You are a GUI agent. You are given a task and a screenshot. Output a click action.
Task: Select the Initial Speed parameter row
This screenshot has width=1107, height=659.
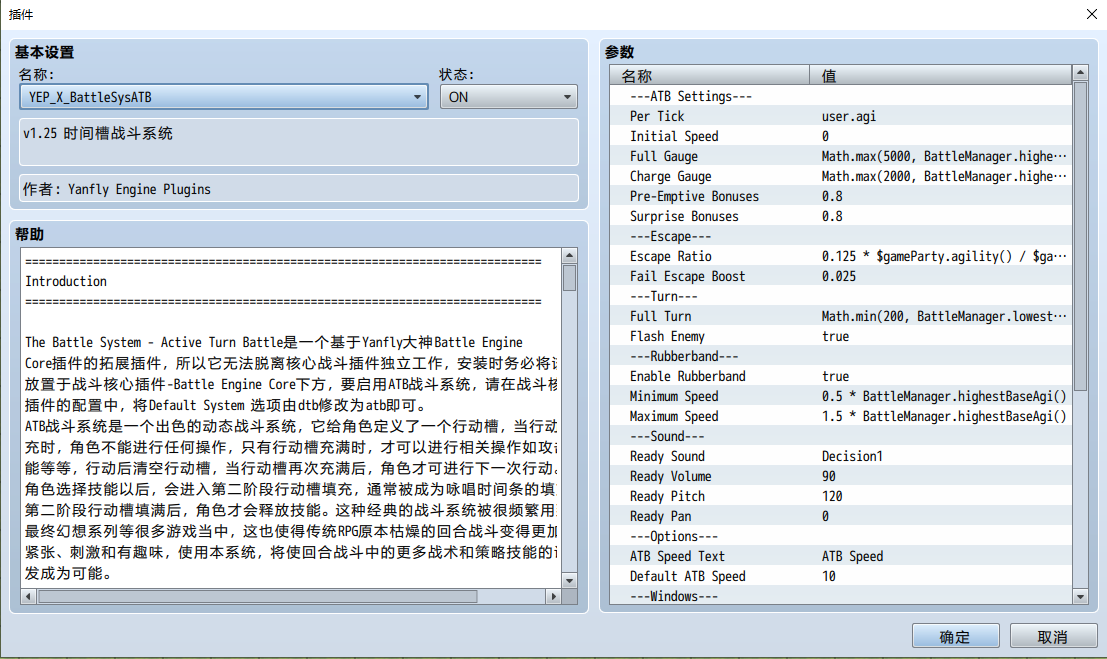pos(841,136)
